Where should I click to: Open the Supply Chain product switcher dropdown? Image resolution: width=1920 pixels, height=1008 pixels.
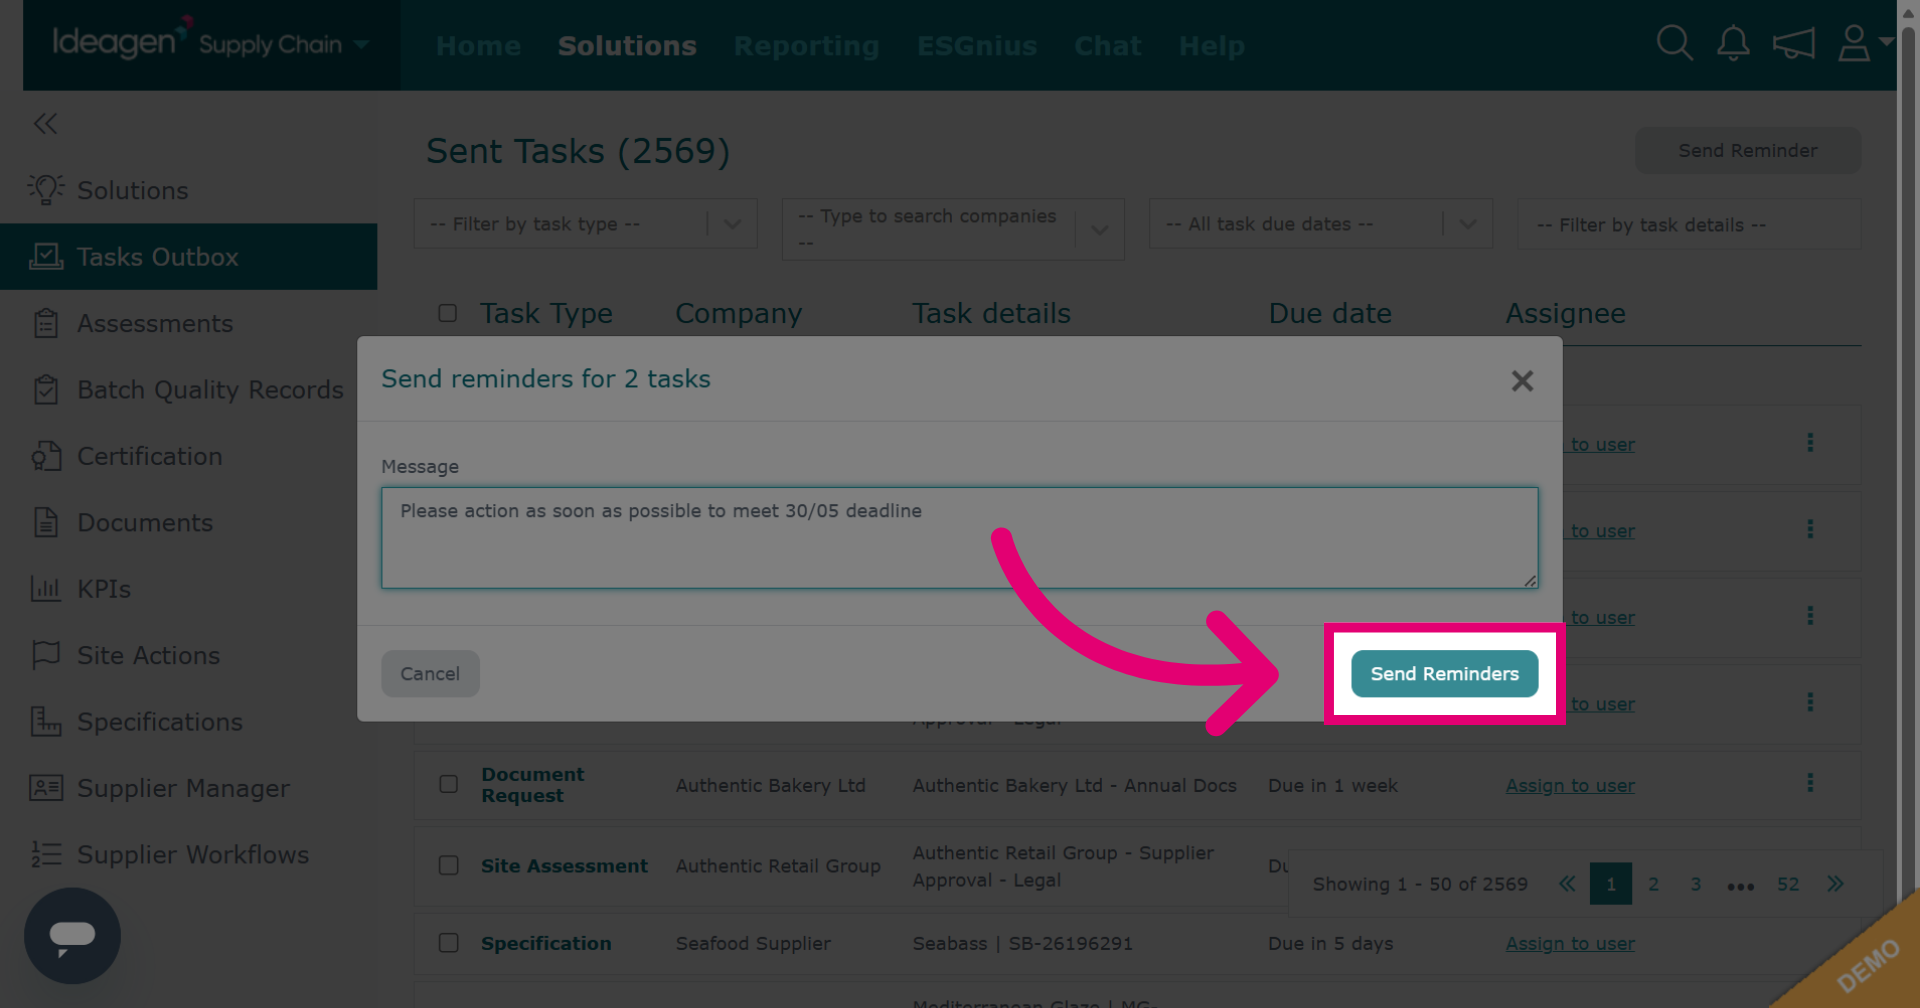pos(361,45)
